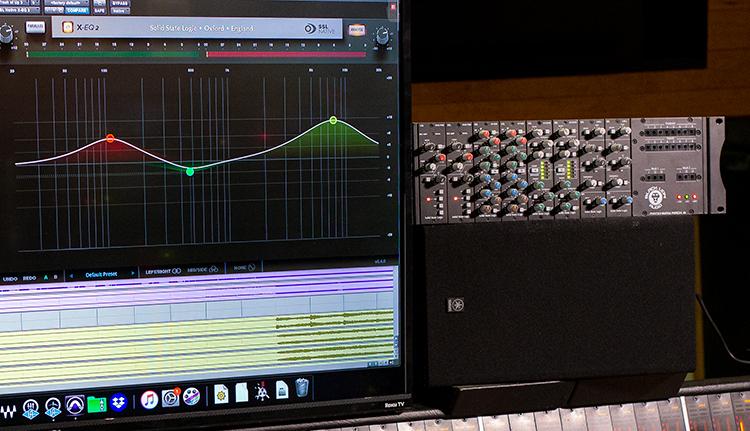The image size is (750, 431).
Task: Switch to the A comparison state
Action: coord(46,277)
